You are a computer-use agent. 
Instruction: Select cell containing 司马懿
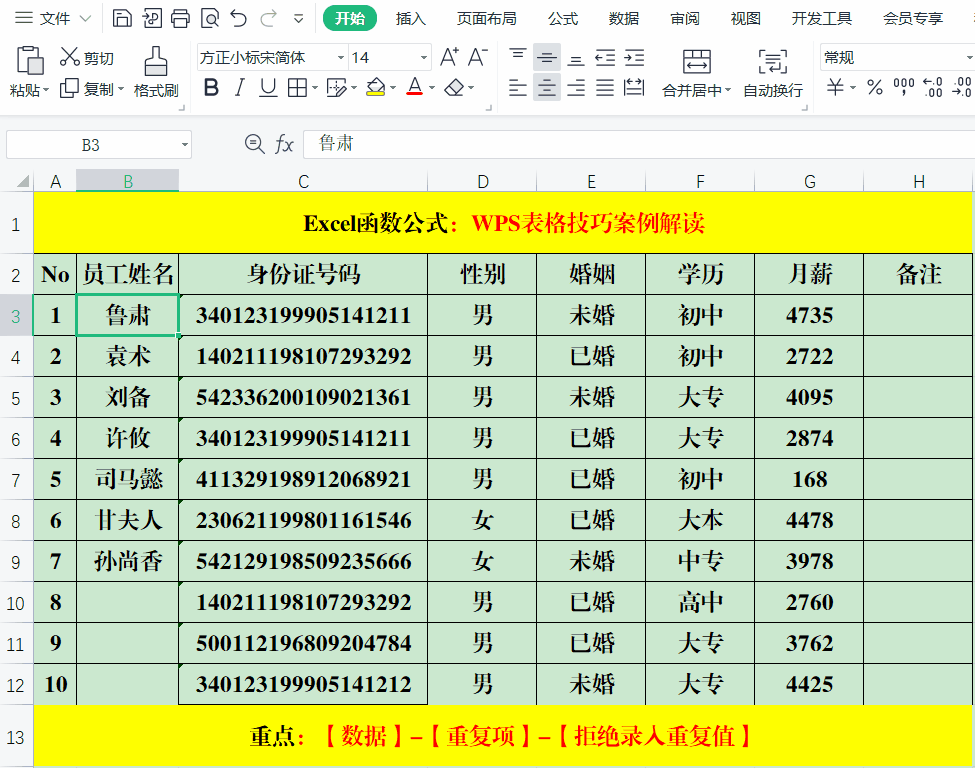click(x=128, y=479)
